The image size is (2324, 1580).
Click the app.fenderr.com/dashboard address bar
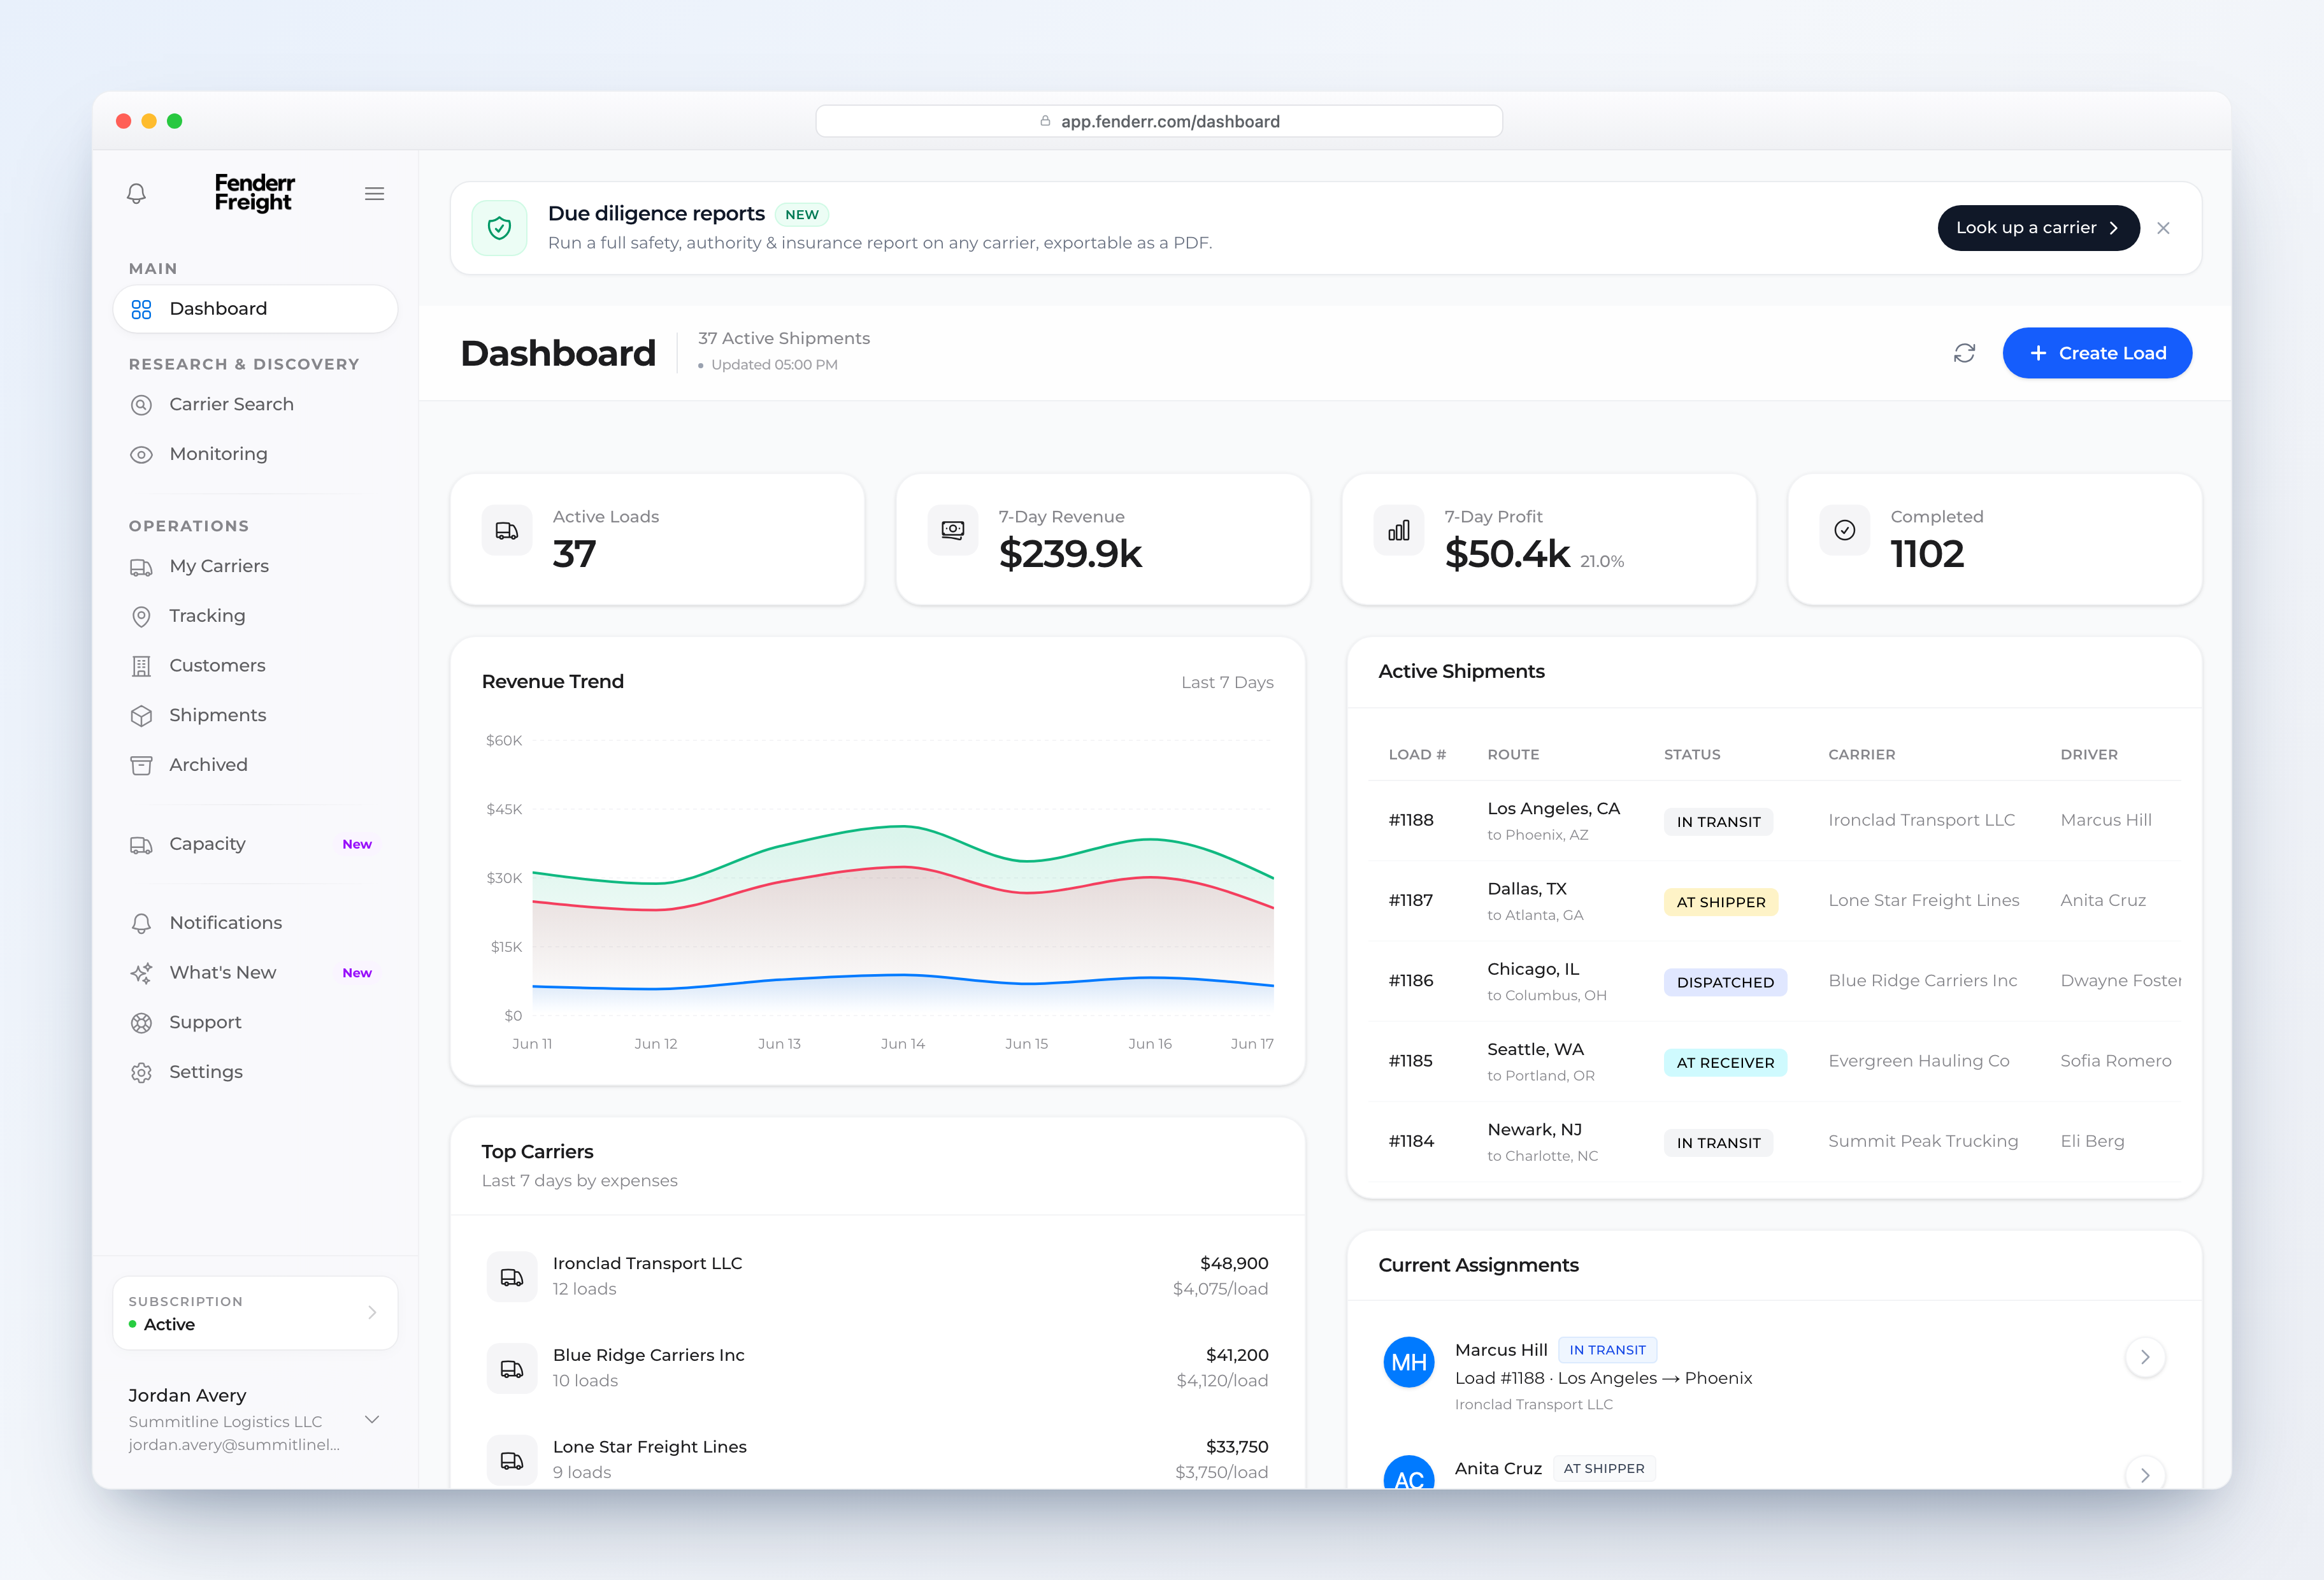1159,121
